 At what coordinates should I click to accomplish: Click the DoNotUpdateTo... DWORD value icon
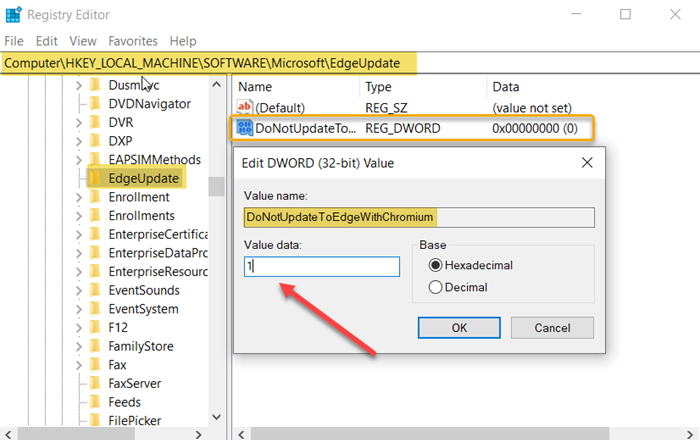[244, 128]
